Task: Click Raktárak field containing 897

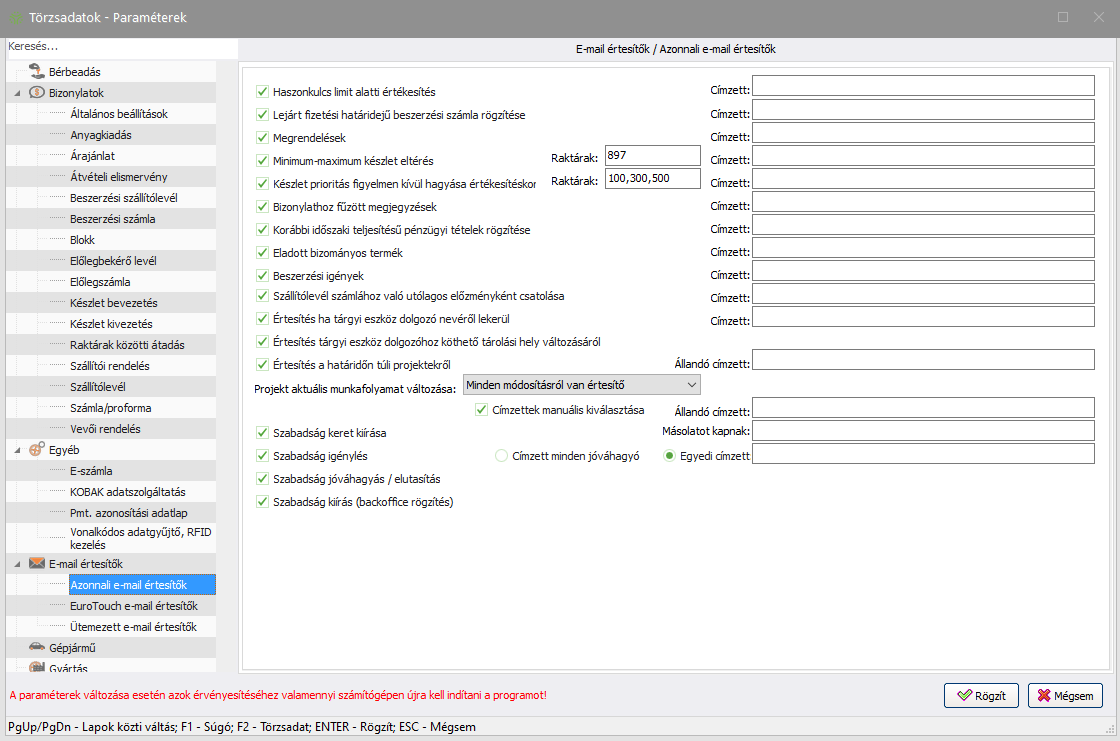Action: [652, 156]
